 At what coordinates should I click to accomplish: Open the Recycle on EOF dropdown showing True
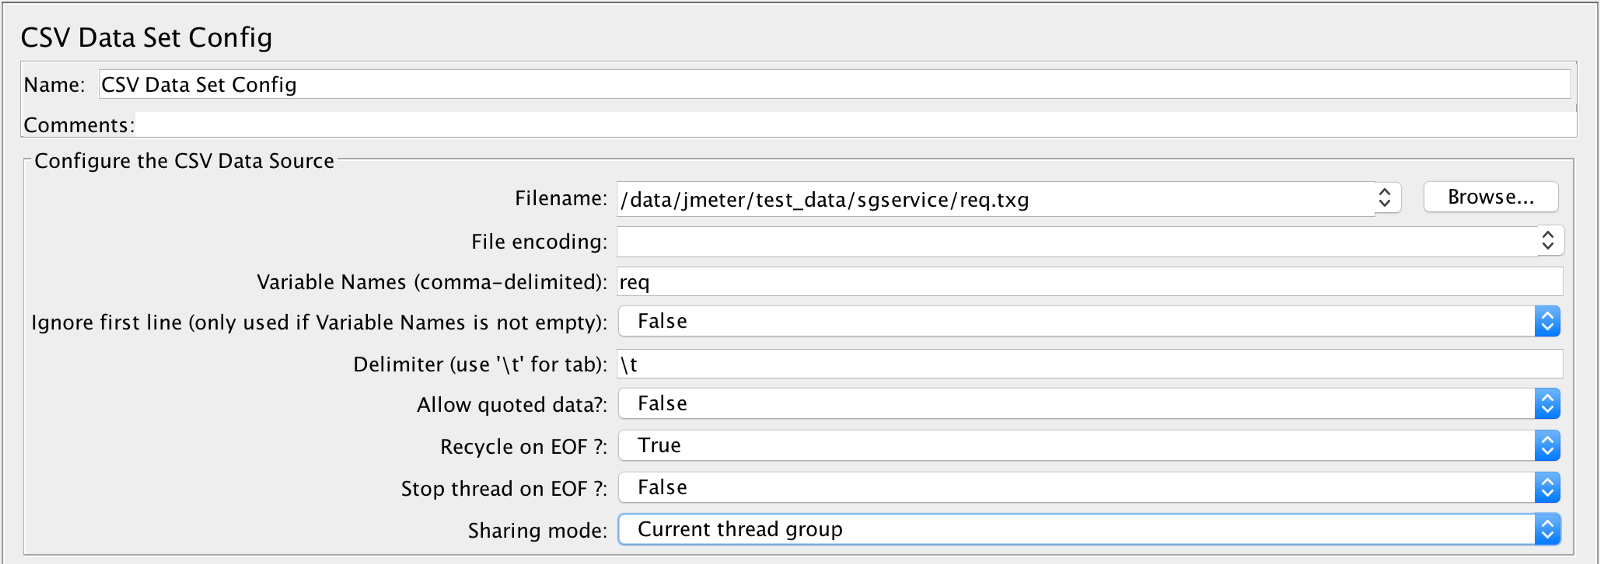(1076, 446)
